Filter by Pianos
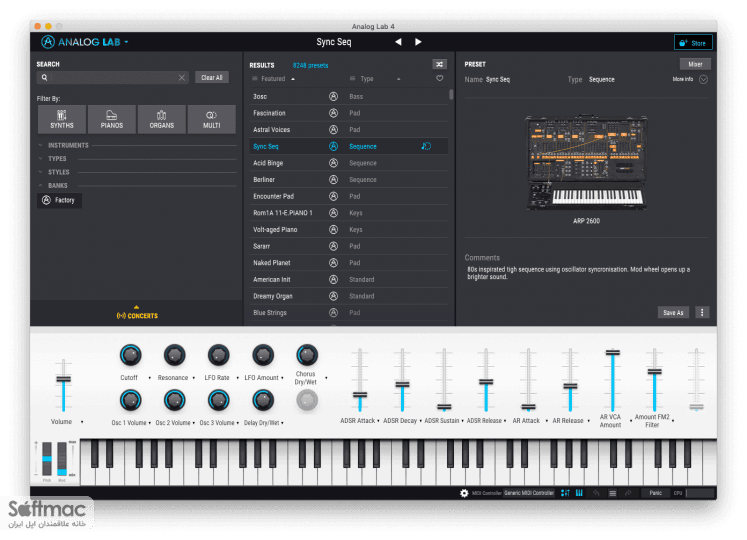747x540 pixels. [x=111, y=119]
